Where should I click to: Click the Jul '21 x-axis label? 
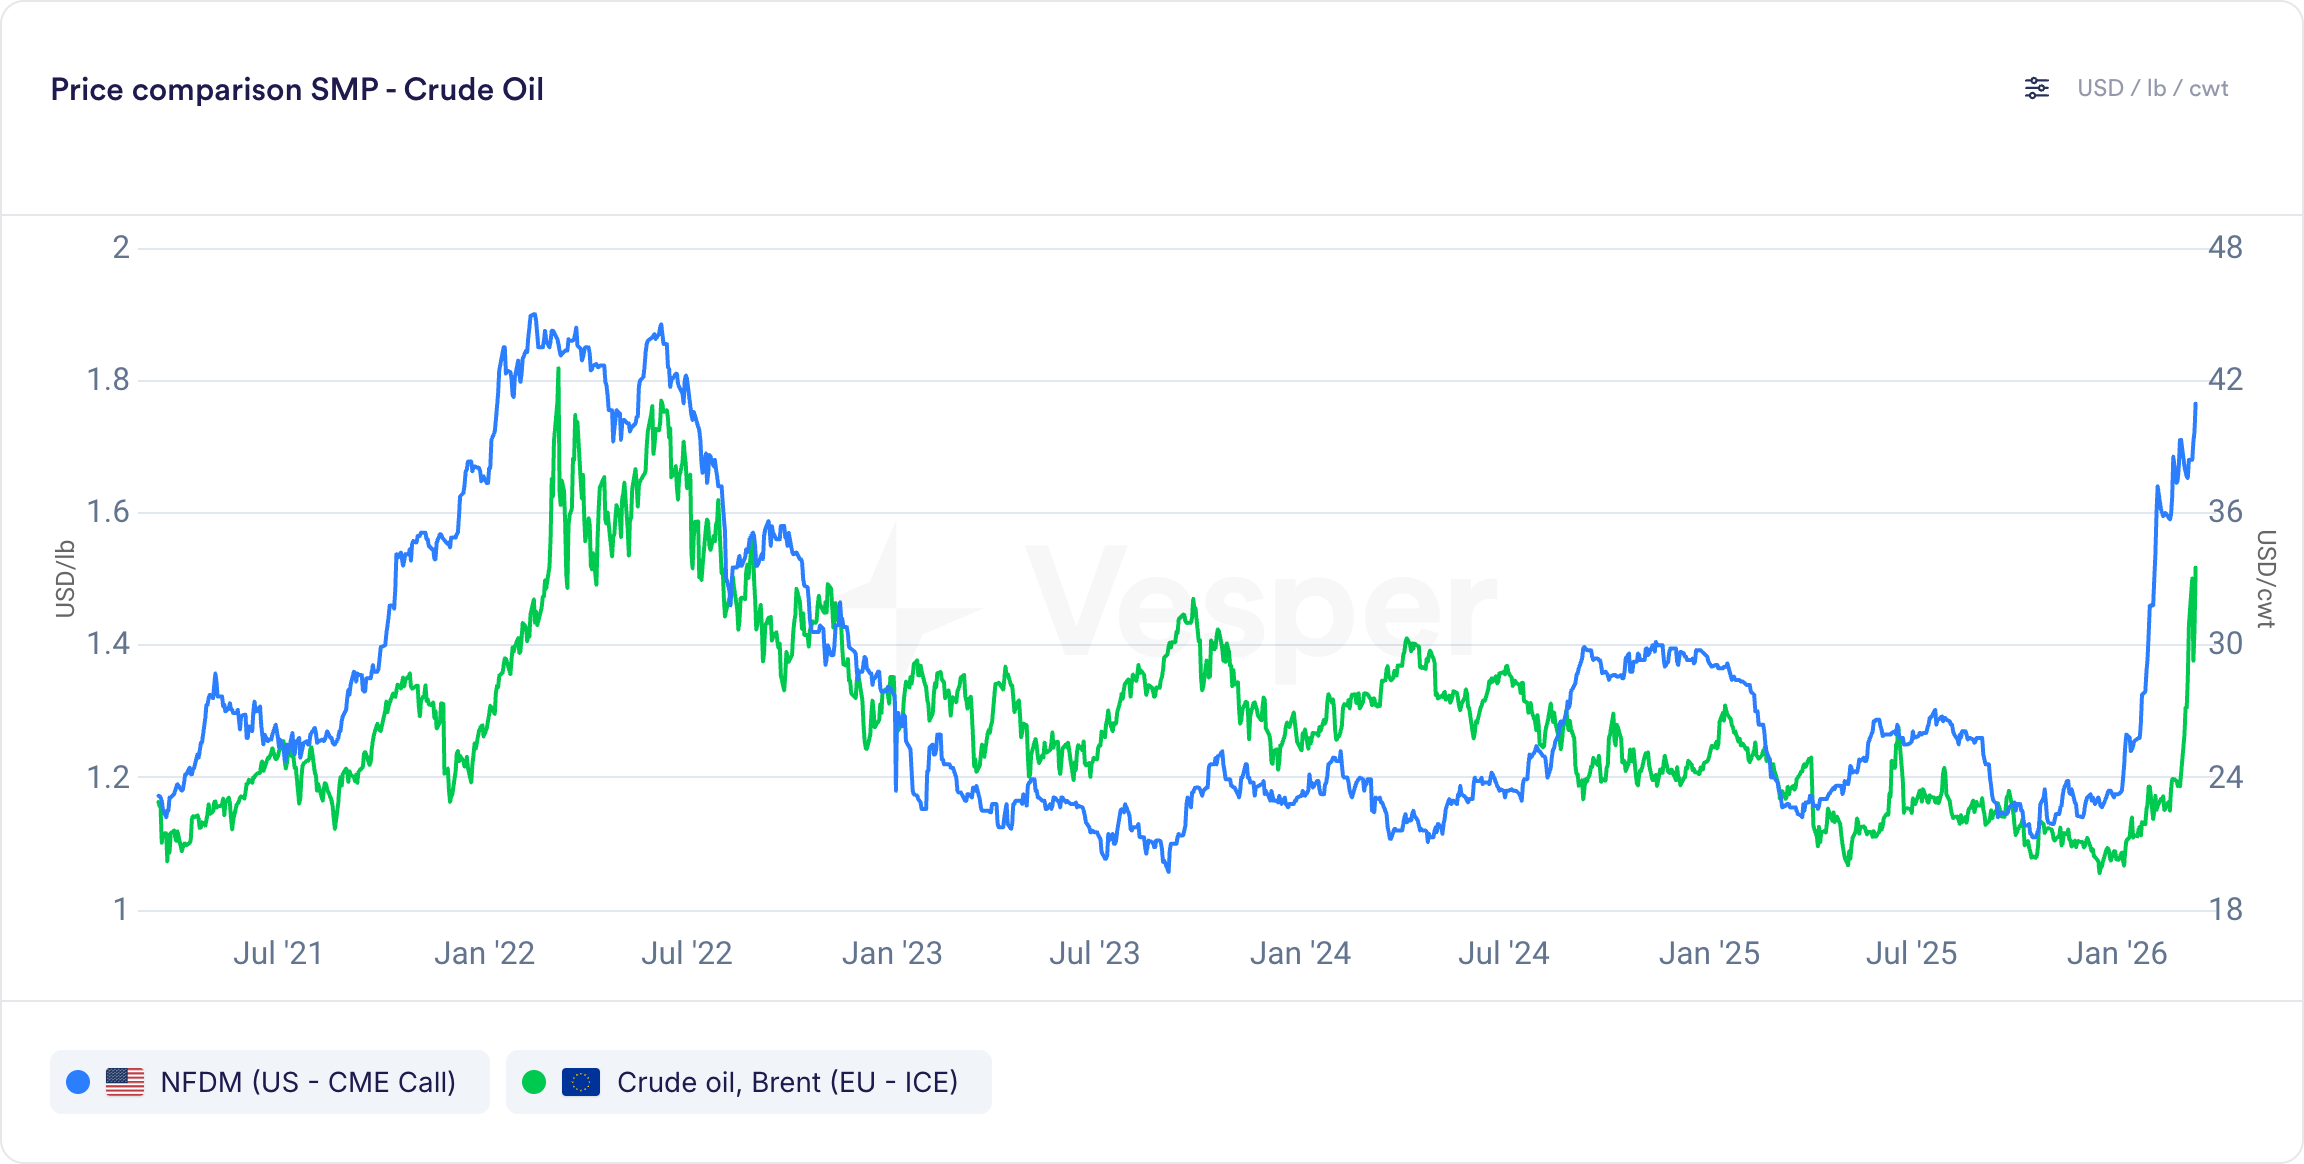click(278, 953)
